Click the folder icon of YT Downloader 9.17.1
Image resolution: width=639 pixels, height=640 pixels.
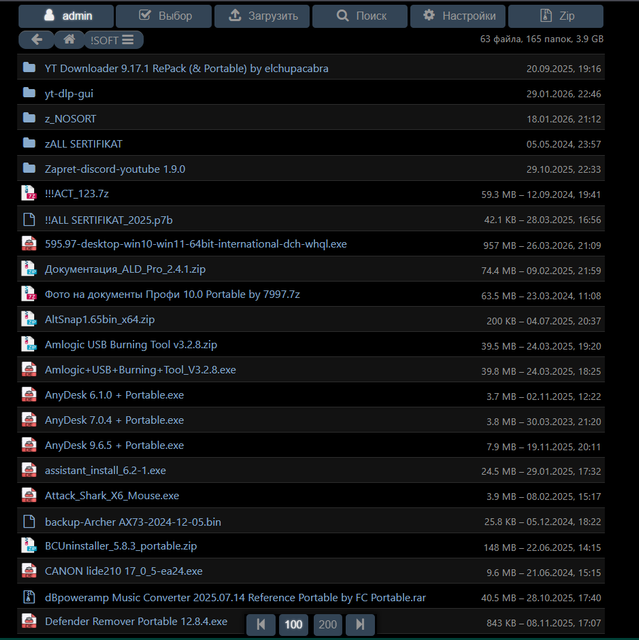tap(29, 67)
